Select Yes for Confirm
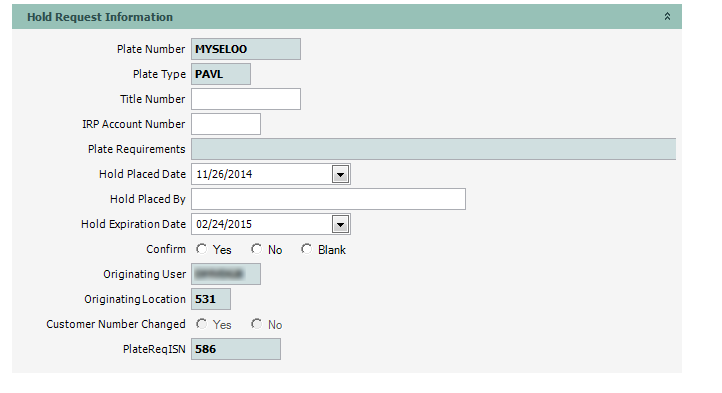The width and height of the screenshot is (722, 393). coord(201,249)
